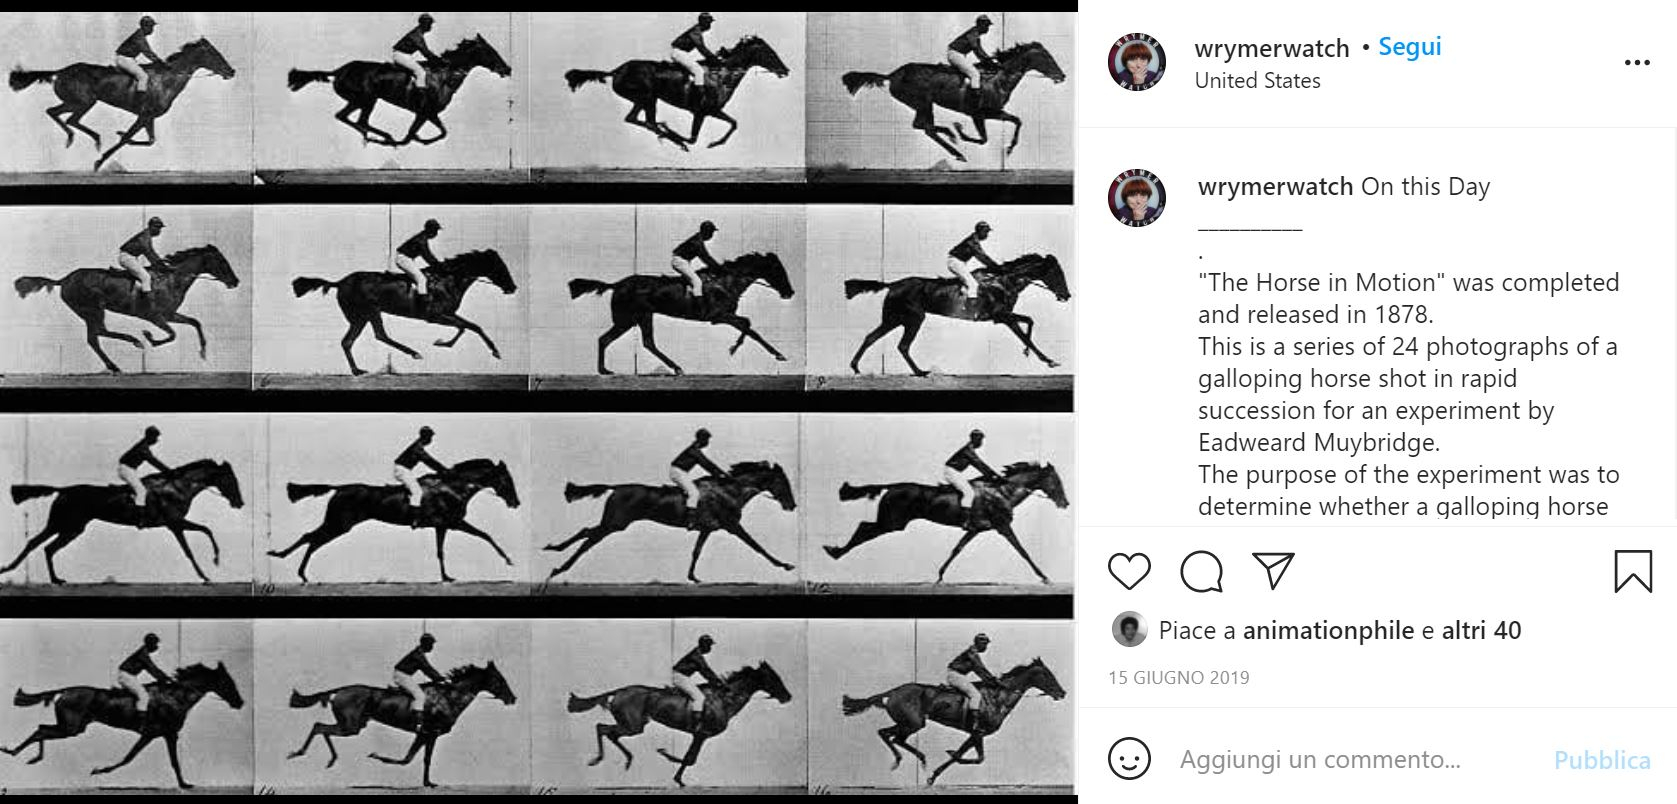Viewport: 1677px width, 804px height.
Task: Click wrymerwatch avatar beside the caption
Action: click(1137, 198)
